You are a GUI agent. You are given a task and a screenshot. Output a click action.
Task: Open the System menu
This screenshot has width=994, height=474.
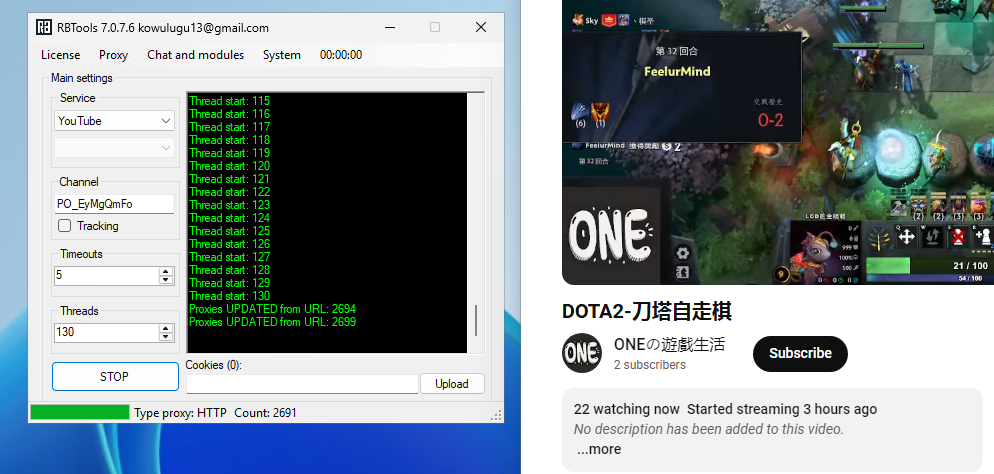point(281,55)
